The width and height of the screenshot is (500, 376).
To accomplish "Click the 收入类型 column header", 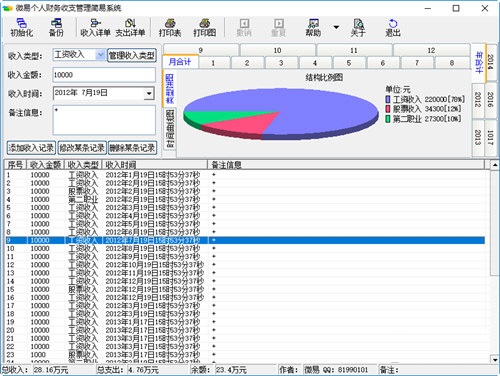I will coord(83,165).
